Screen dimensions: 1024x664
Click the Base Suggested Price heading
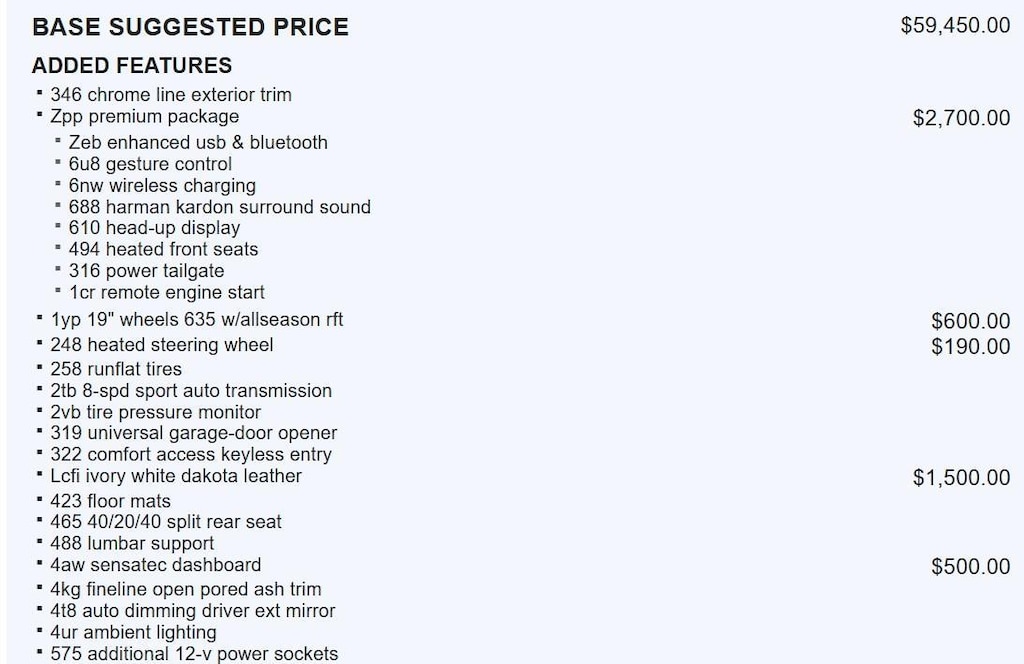190,27
